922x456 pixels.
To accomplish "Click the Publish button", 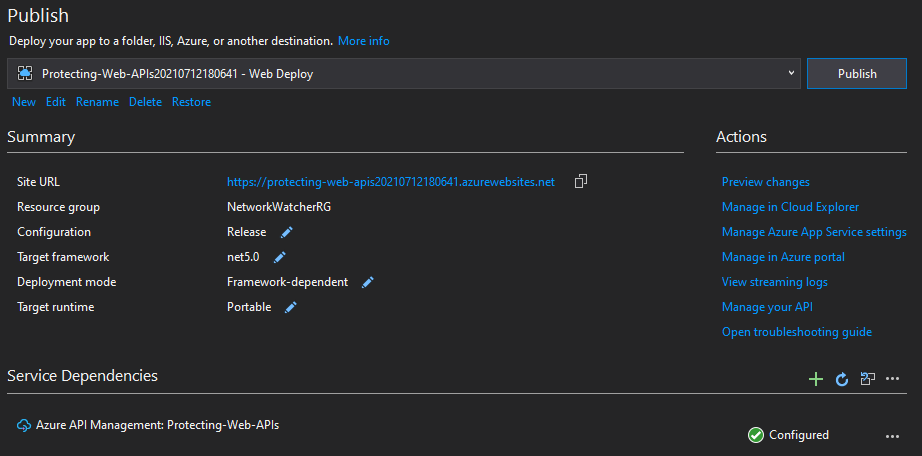I will click(857, 74).
